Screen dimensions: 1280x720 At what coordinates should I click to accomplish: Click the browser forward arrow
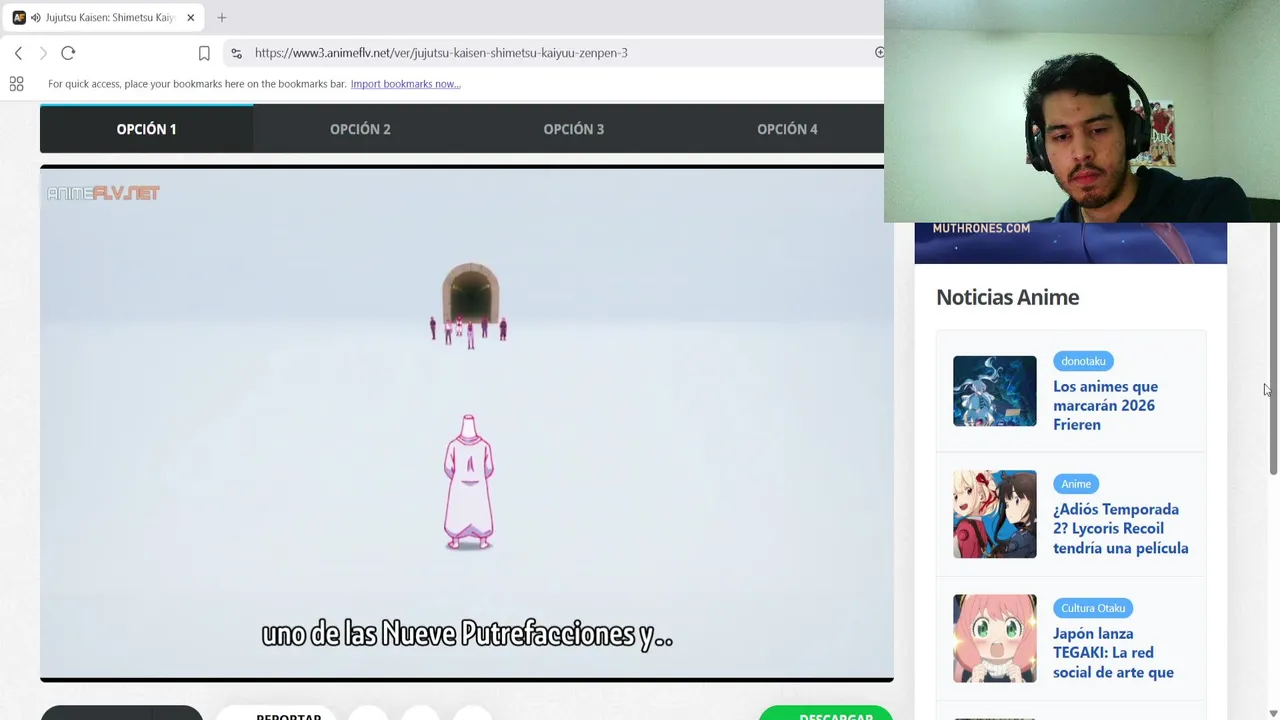(x=43, y=53)
